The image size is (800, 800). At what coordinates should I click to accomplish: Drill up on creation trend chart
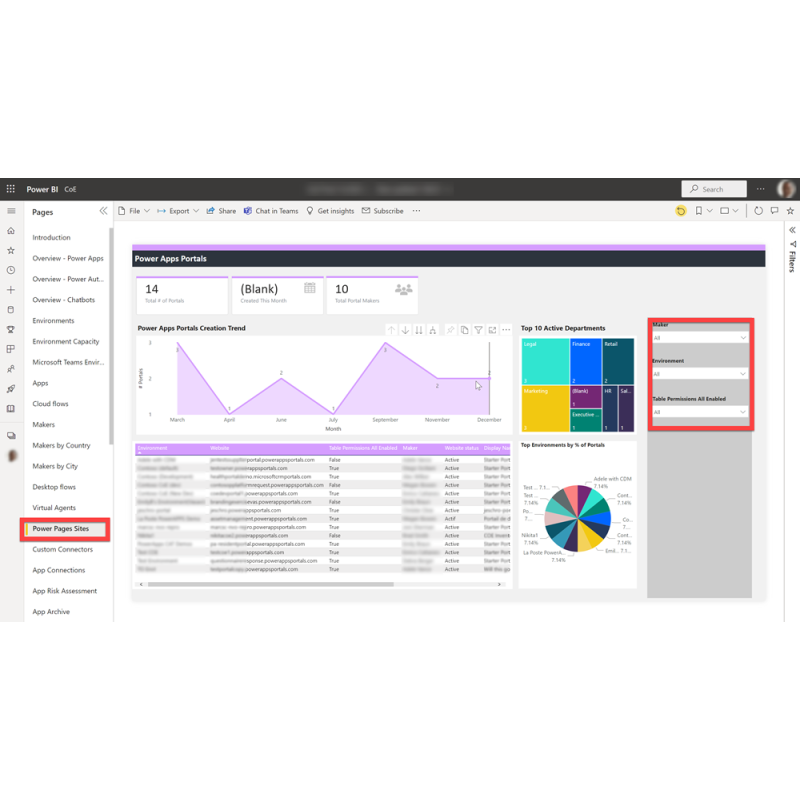391,330
